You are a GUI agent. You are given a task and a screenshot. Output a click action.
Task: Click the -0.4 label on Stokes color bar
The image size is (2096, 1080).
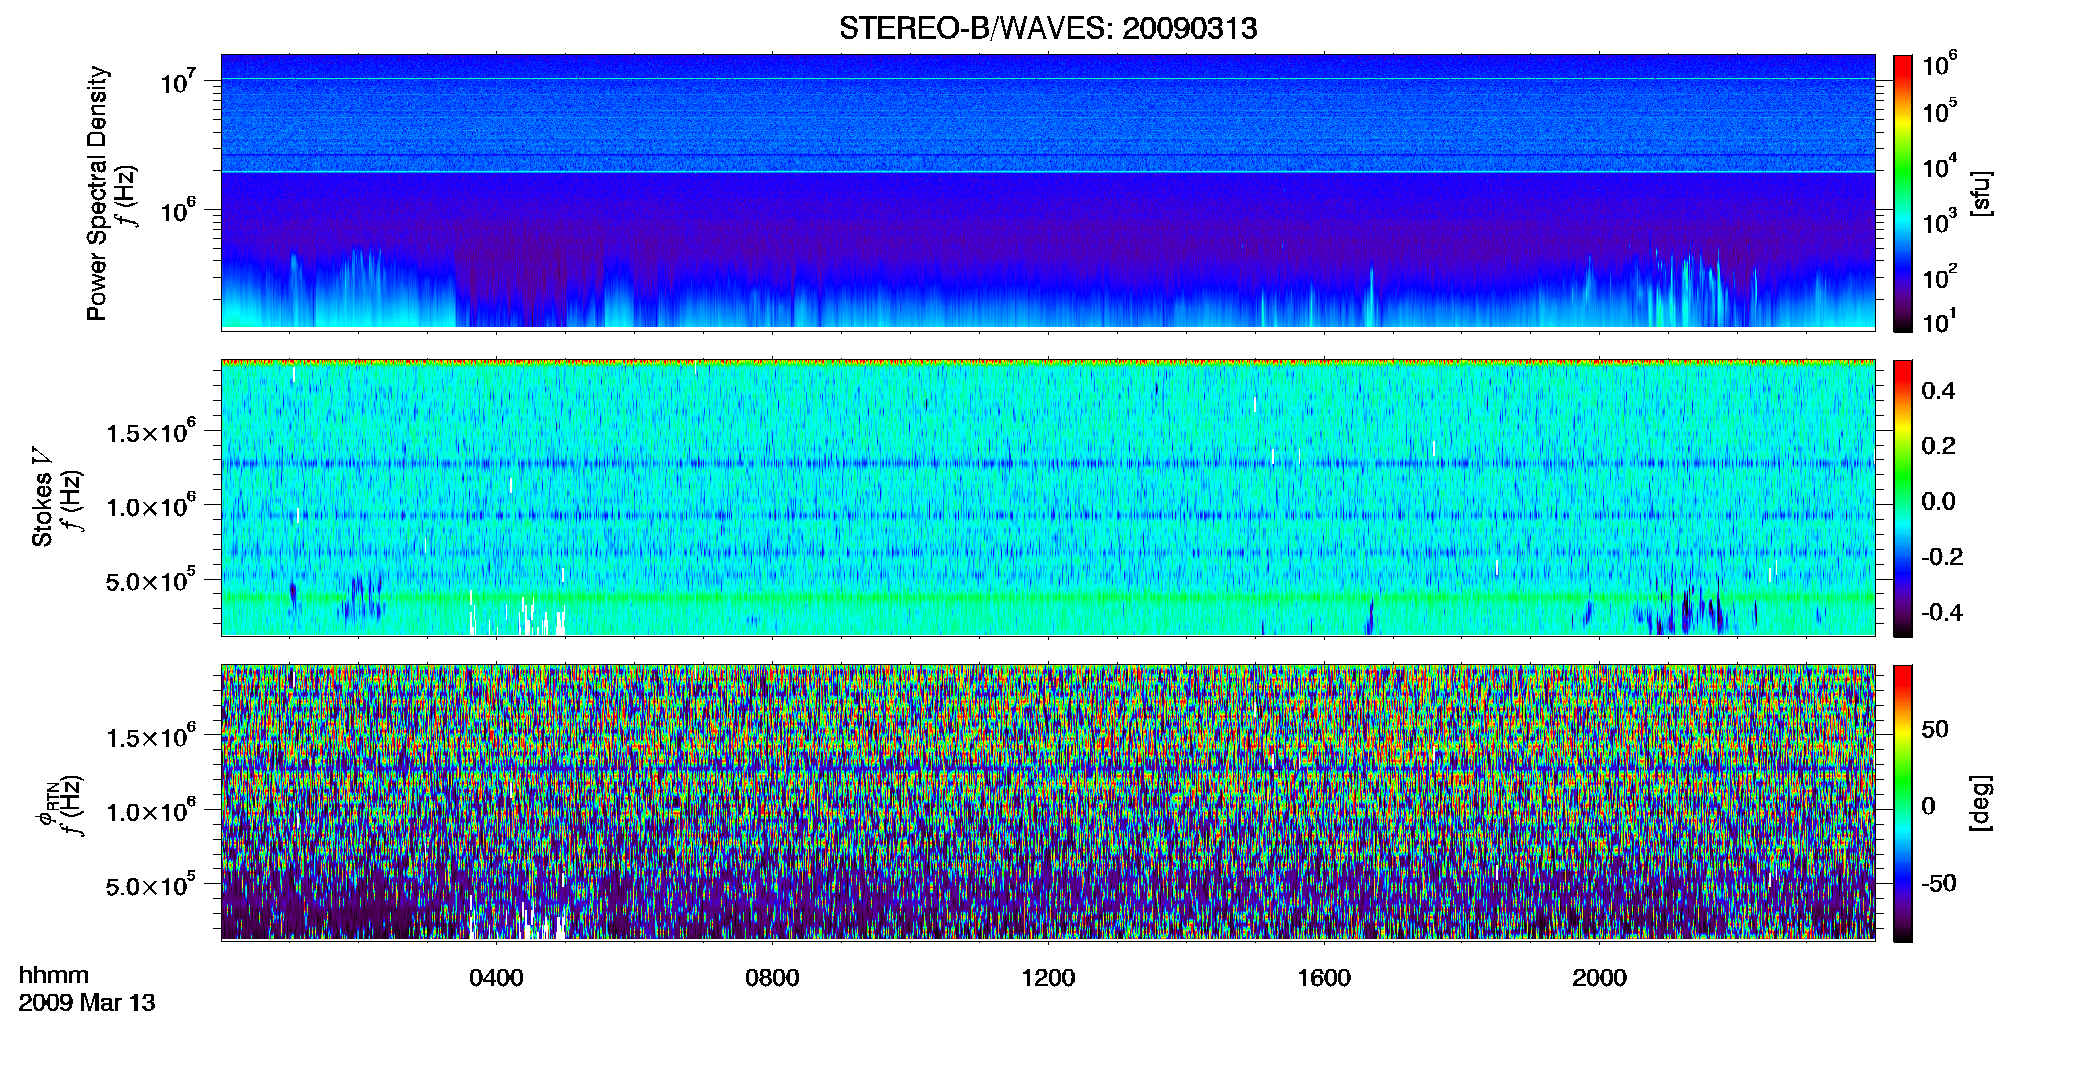(1942, 612)
